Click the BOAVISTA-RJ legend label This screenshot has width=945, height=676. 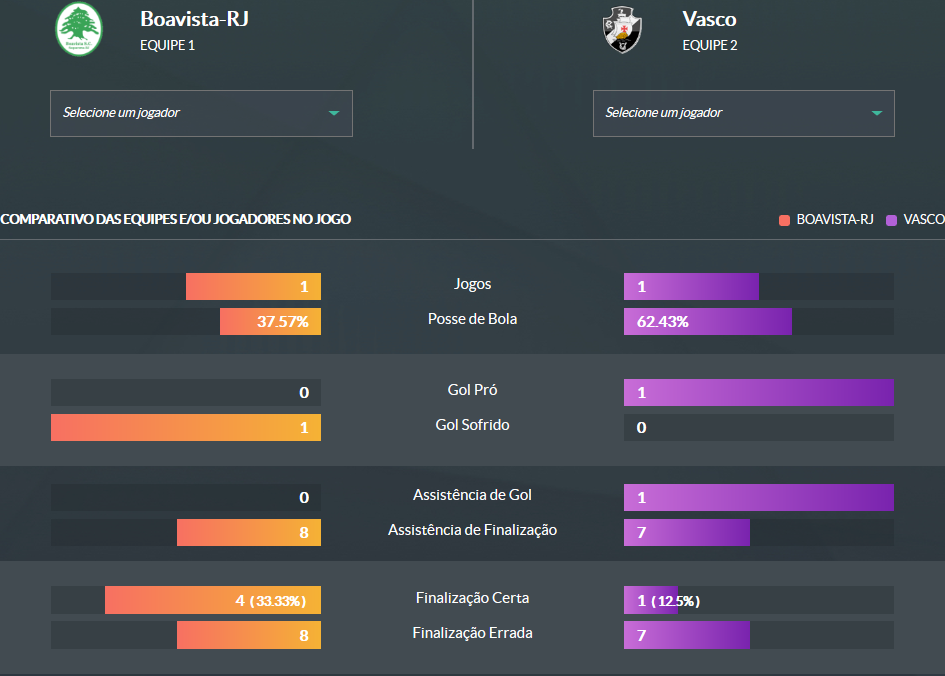[x=835, y=219]
